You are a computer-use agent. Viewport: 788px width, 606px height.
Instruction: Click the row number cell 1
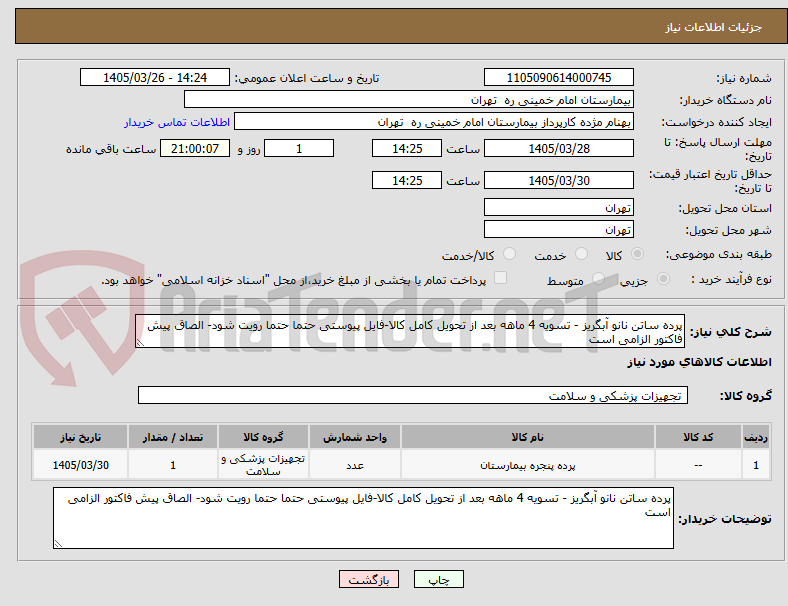click(x=755, y=465)
